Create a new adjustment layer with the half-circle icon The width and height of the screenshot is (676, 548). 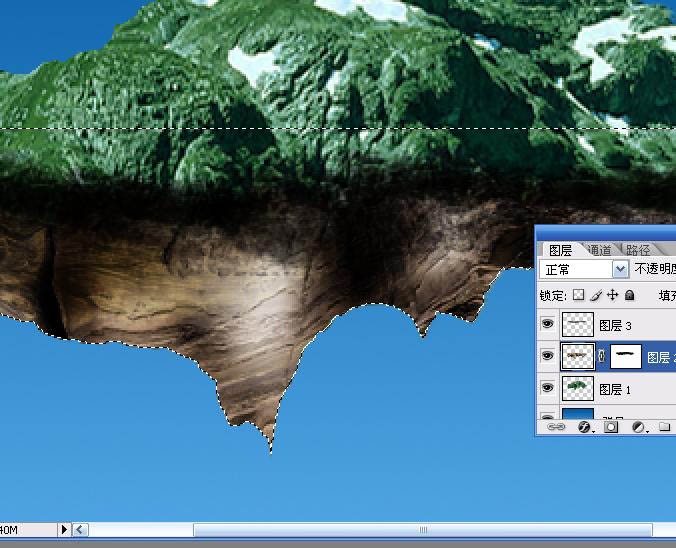(x=638, y=427)
